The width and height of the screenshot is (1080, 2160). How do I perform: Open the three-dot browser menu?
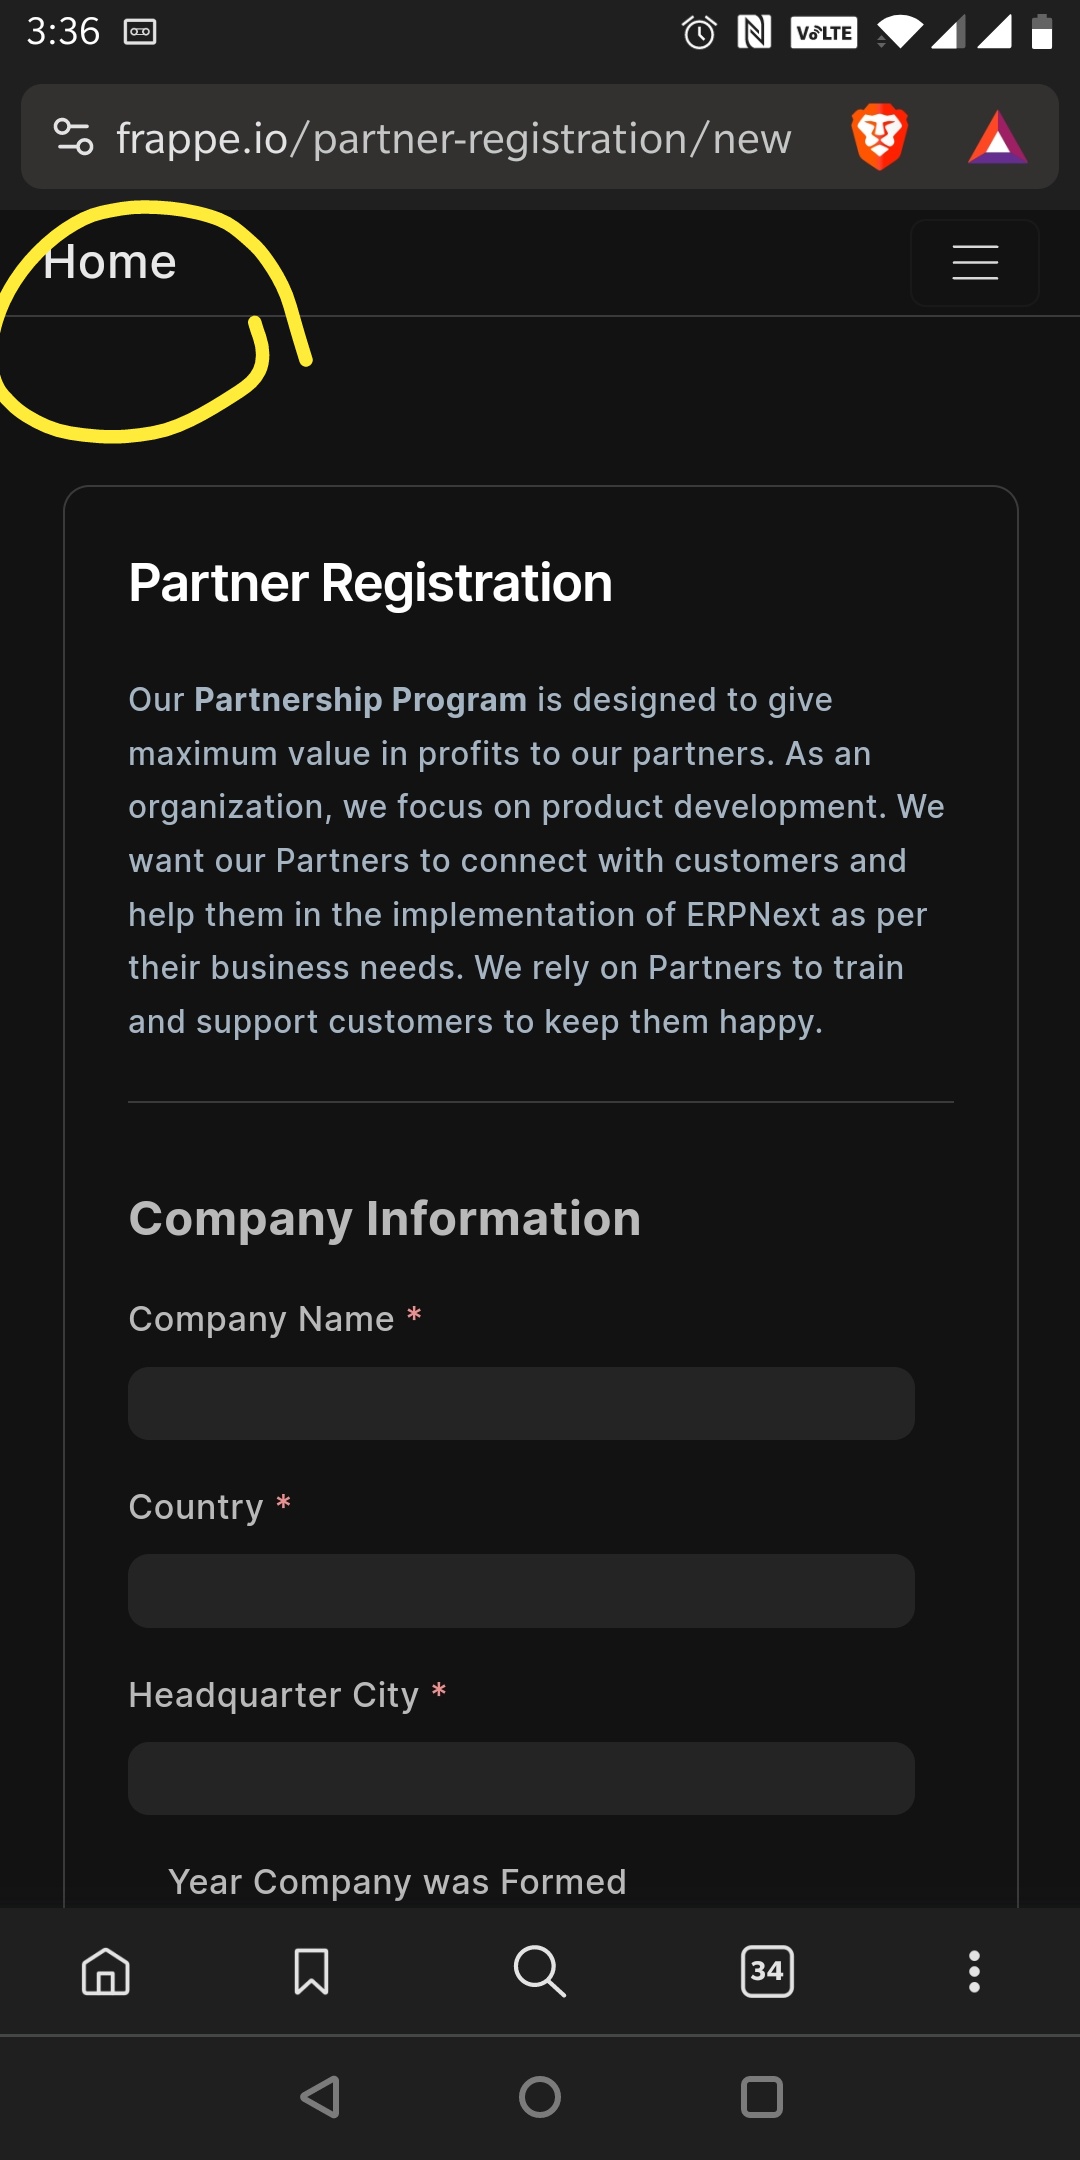pos(974,1971)
